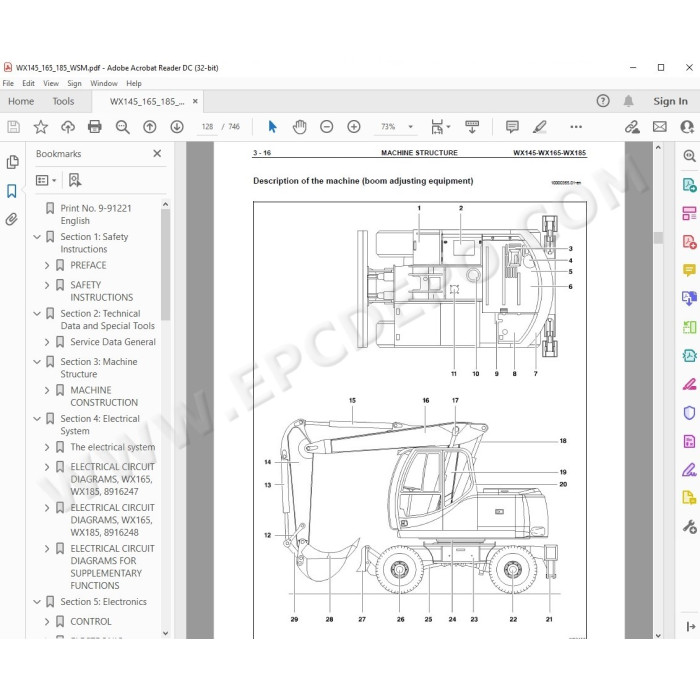Open the find text magnifier tool
This screenshot has width=700, height=700.
point(122,127)
